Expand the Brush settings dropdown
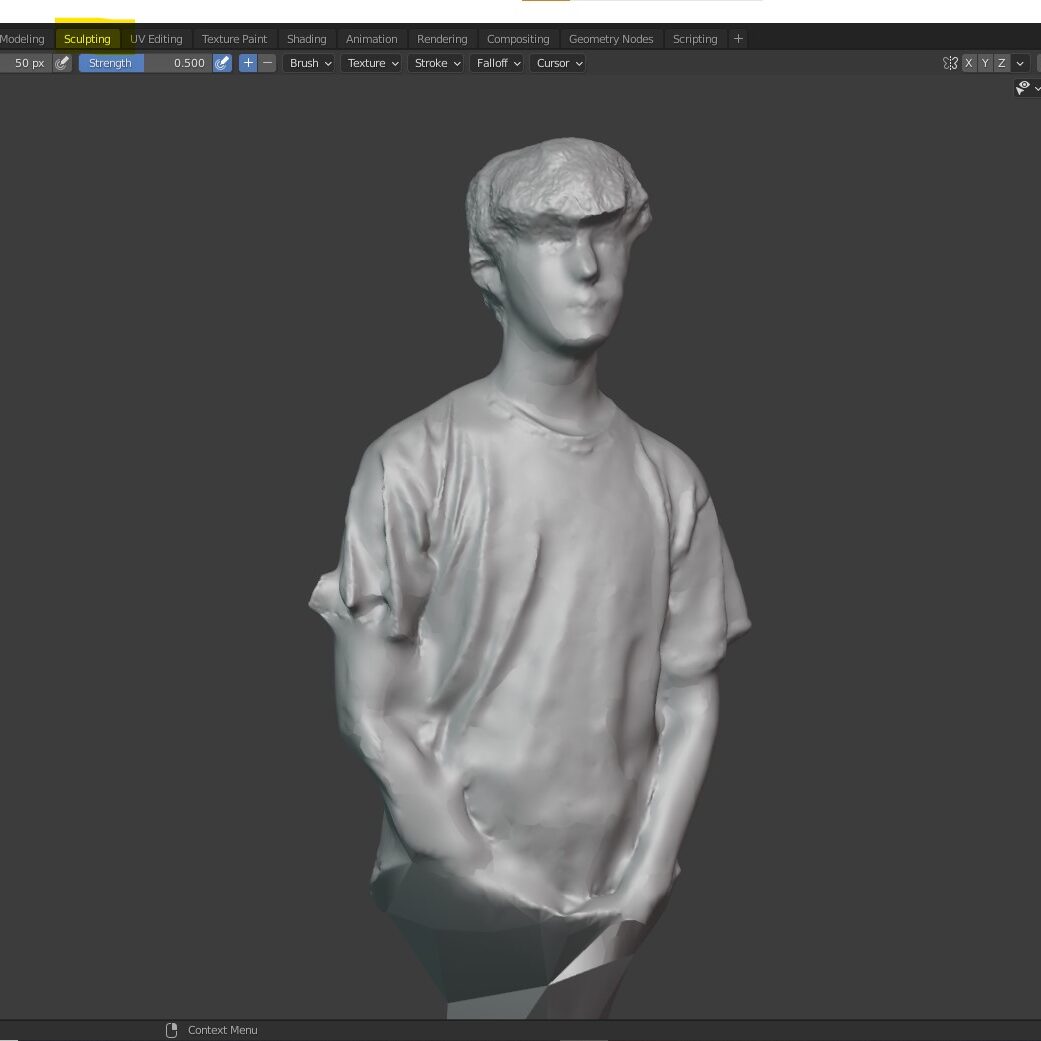 (x=309, y=63)
